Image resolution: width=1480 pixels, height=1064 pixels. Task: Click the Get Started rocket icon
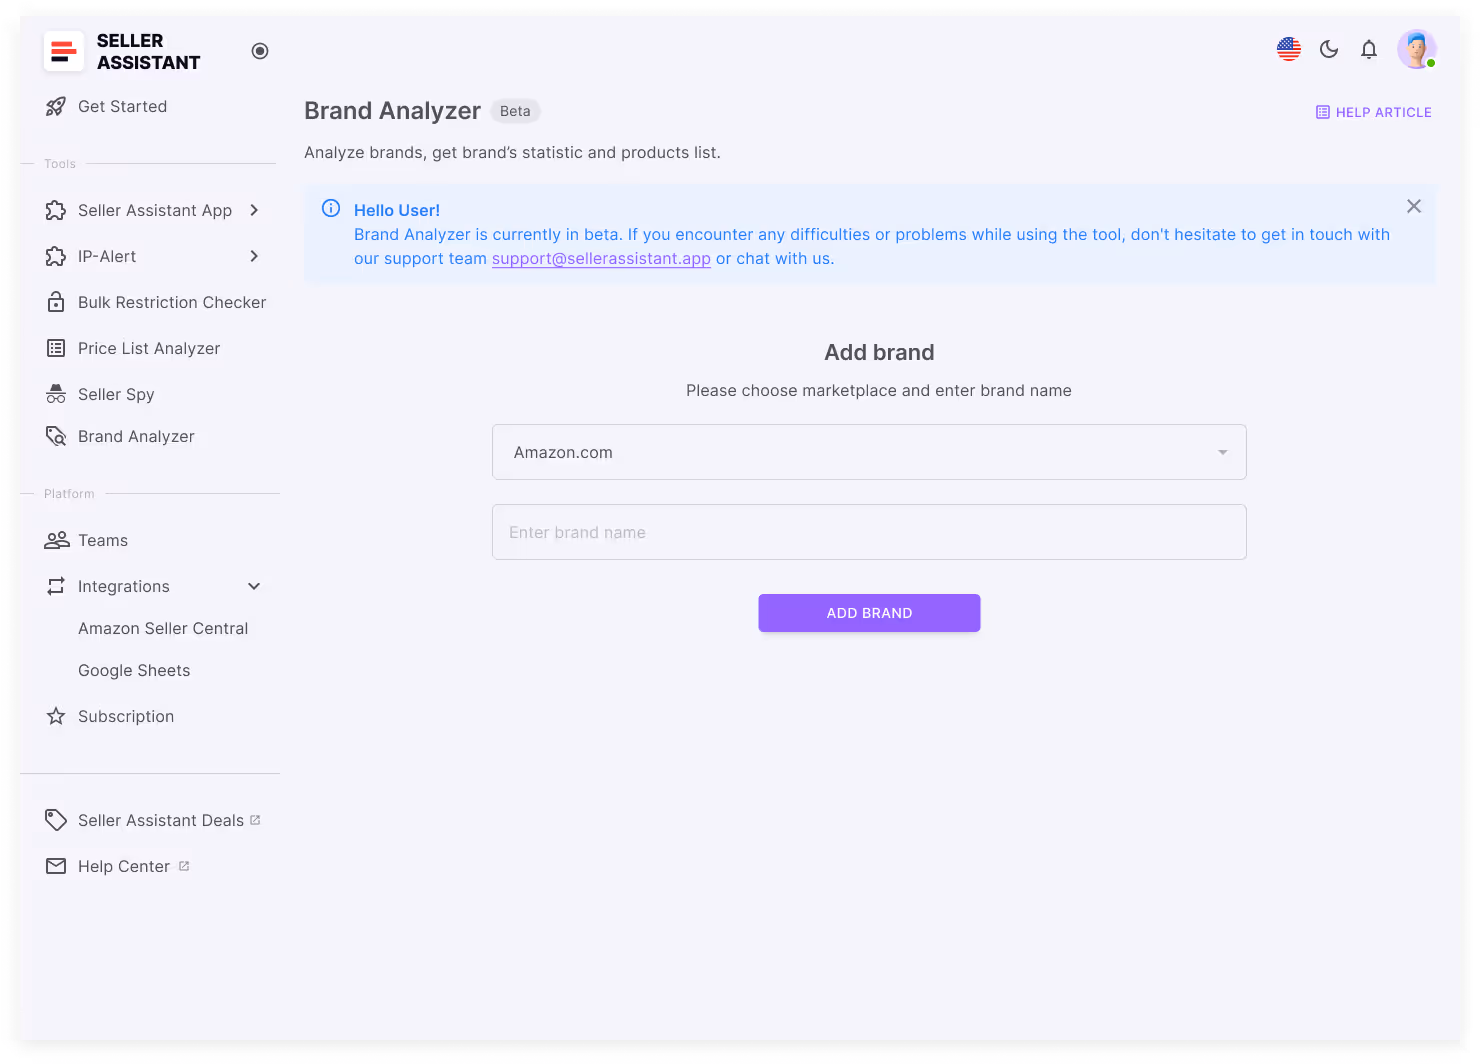point(56,106)
